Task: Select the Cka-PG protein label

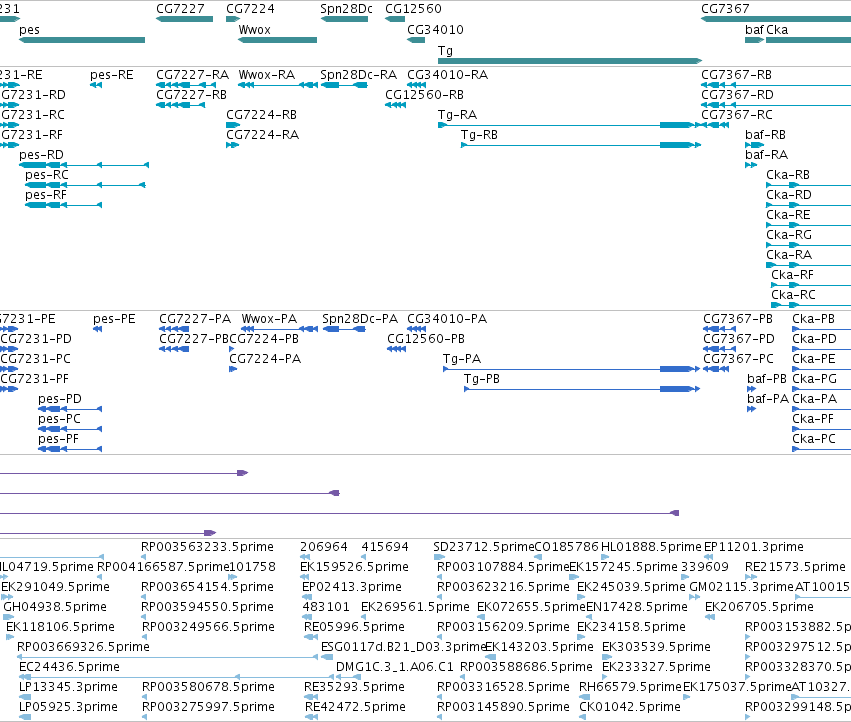Action: (815, 379)
